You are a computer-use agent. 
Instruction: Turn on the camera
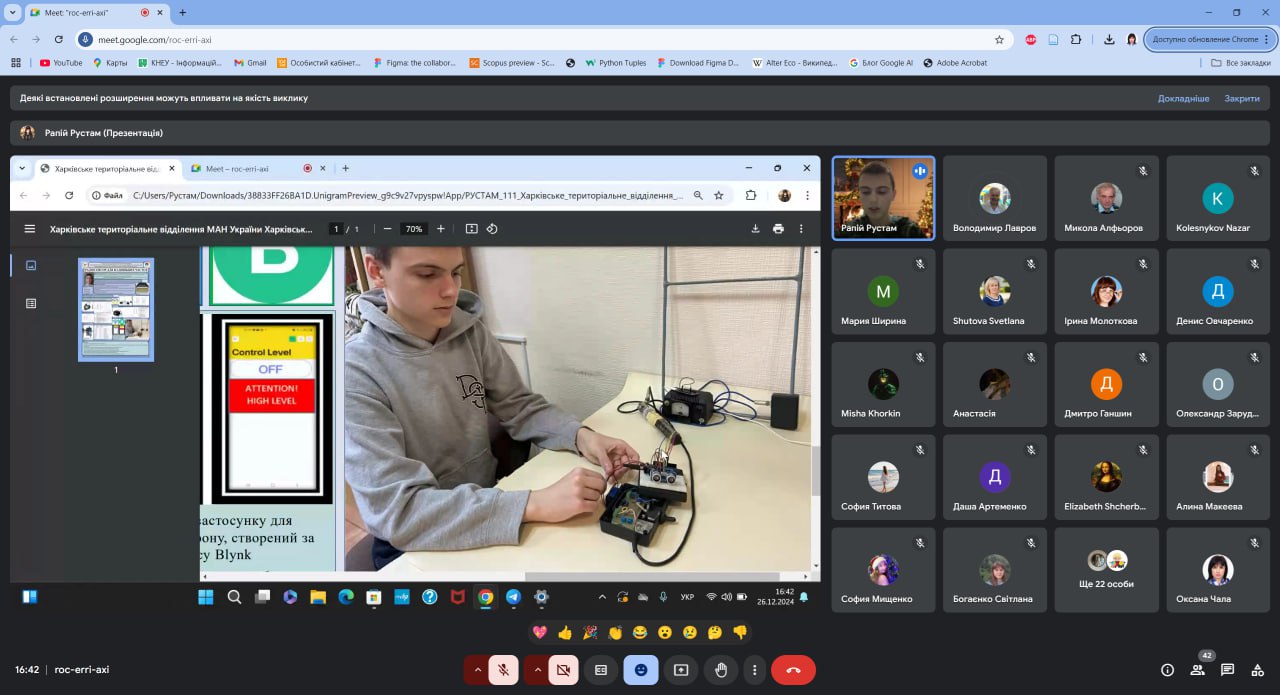click(x=563, y=670)
